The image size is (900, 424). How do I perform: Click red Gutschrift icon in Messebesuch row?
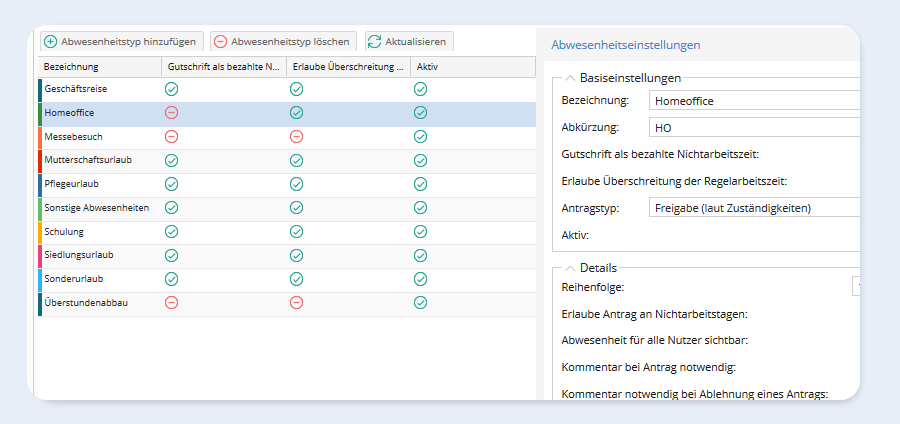[171, 136]
